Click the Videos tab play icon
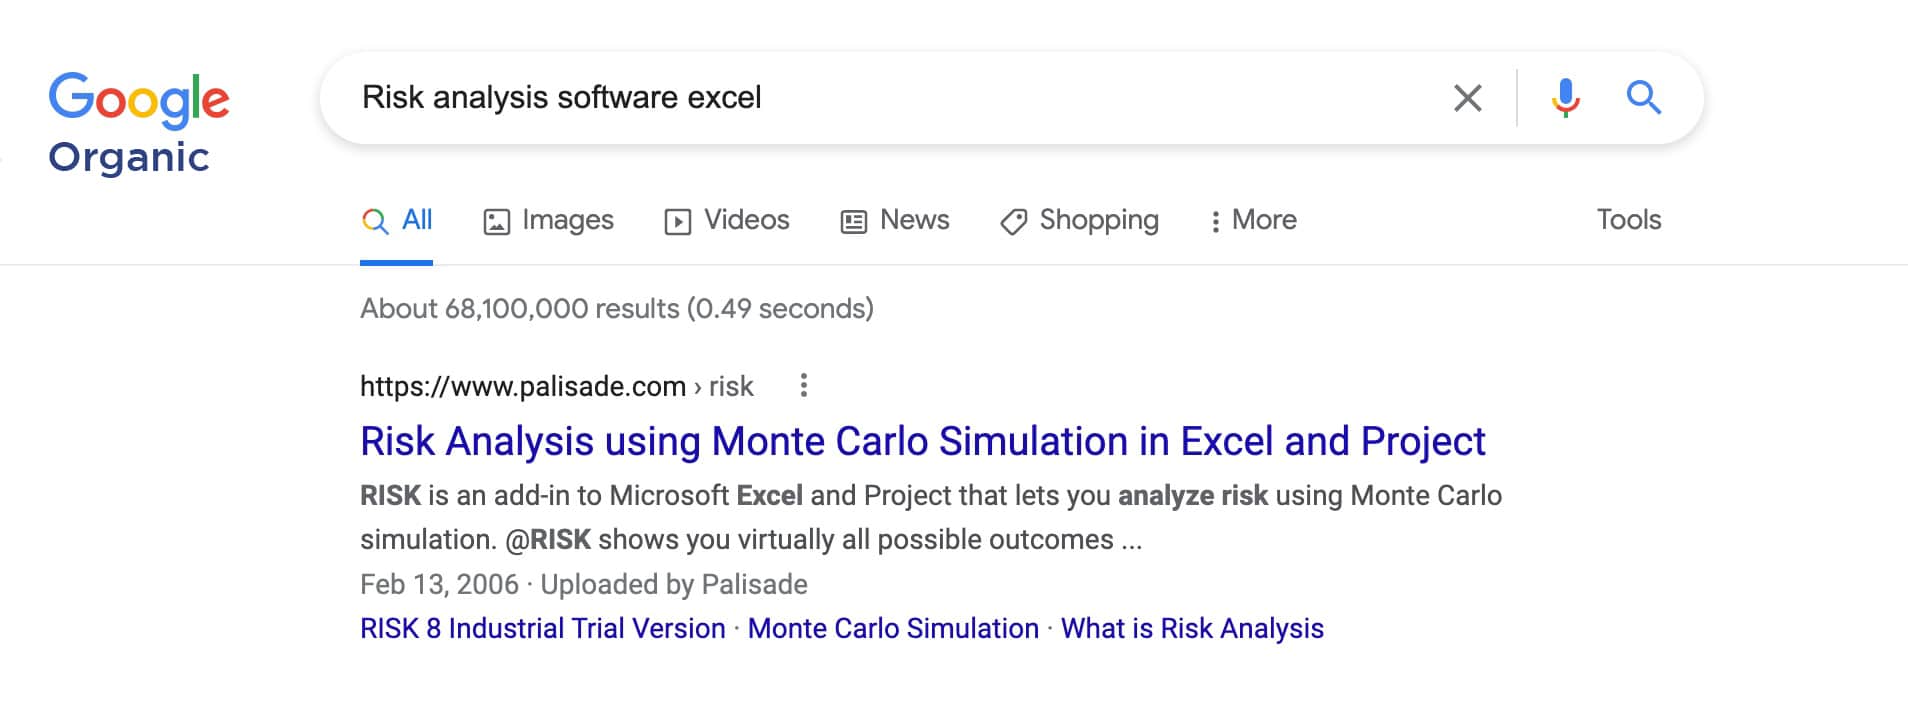This screenshot has height=702, width=1908. tap(677, 221)
